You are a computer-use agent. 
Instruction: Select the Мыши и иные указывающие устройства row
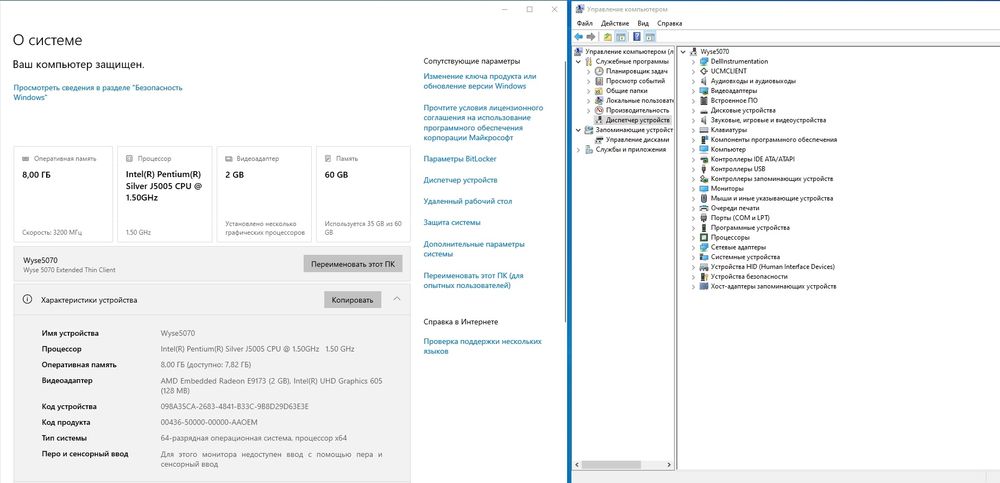[x=772, y=198]
